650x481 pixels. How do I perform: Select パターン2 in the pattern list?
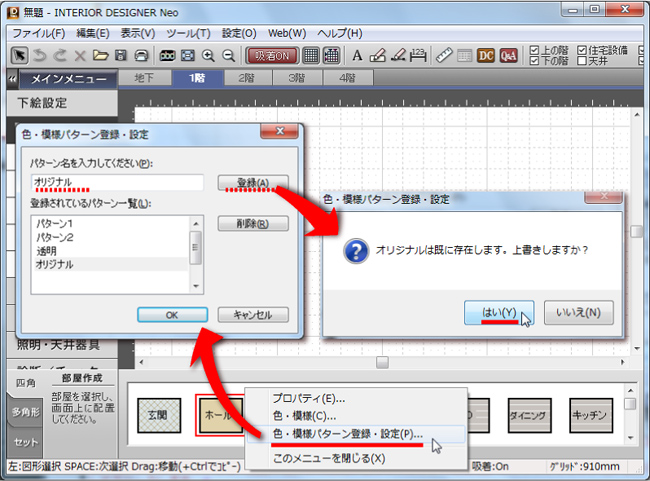(x=111, y=237)
